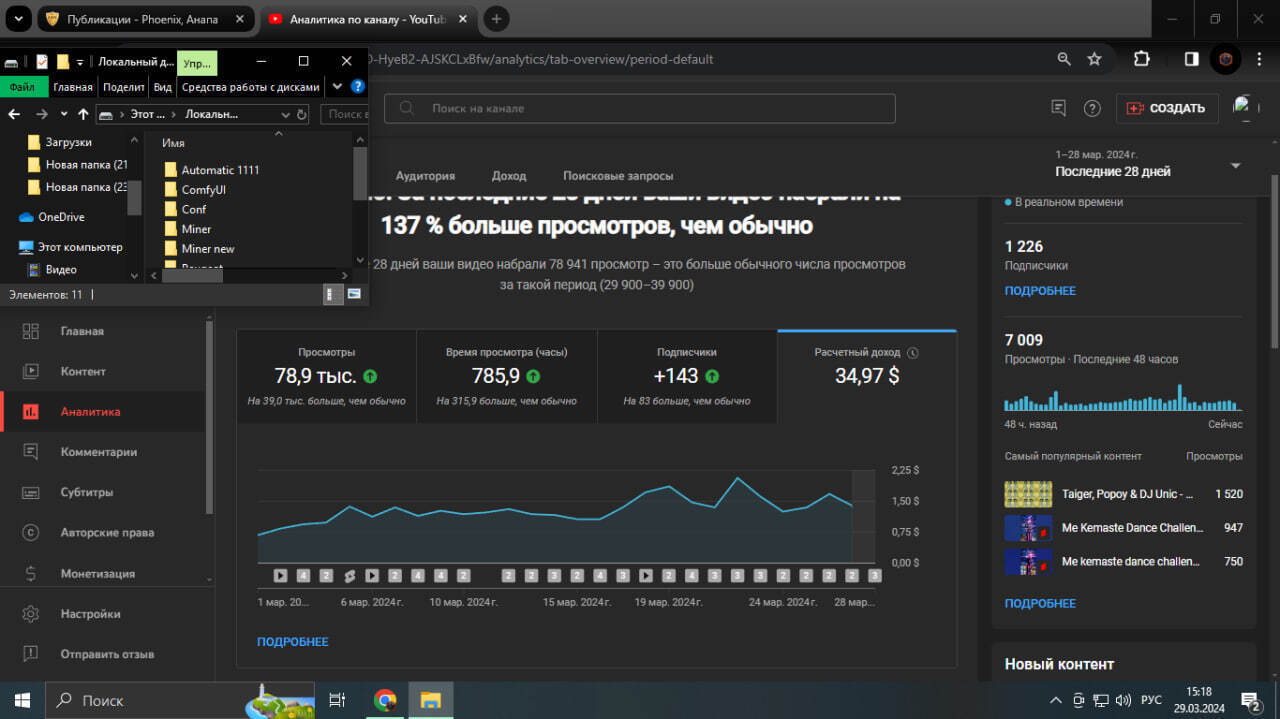This screenshot has height=719, width=1280.
Task: Open Chrome extensions puzzle icon
Action: [x=1142, y=59]
